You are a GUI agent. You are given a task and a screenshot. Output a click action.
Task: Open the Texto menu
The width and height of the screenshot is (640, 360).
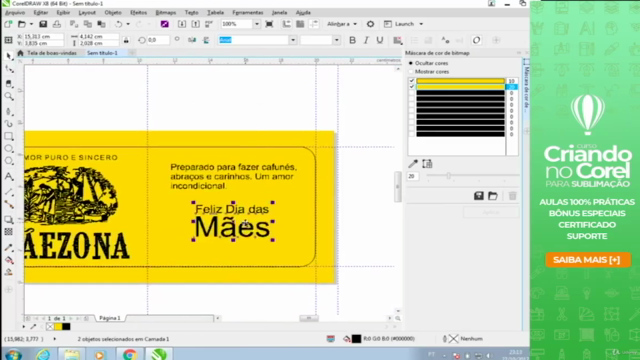pos(191,13)
